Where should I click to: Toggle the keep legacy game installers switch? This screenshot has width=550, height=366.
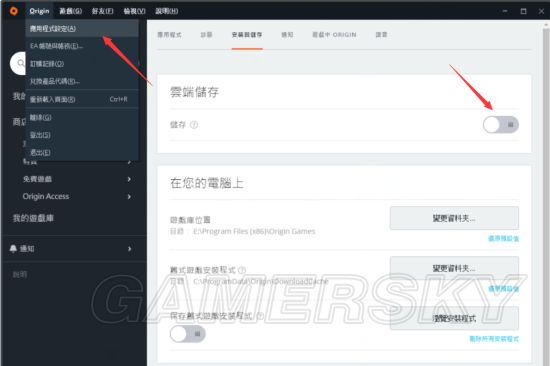coord(188,334)
